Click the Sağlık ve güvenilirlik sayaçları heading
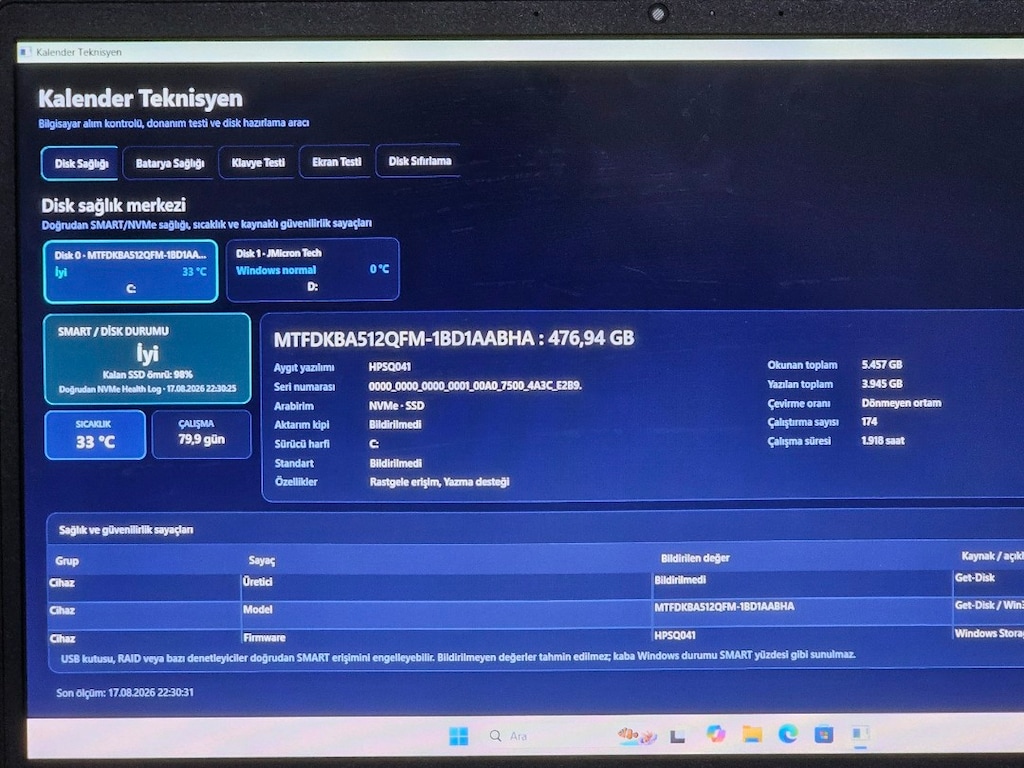Viewport: 1024px width, 768px height. (126, 530)
